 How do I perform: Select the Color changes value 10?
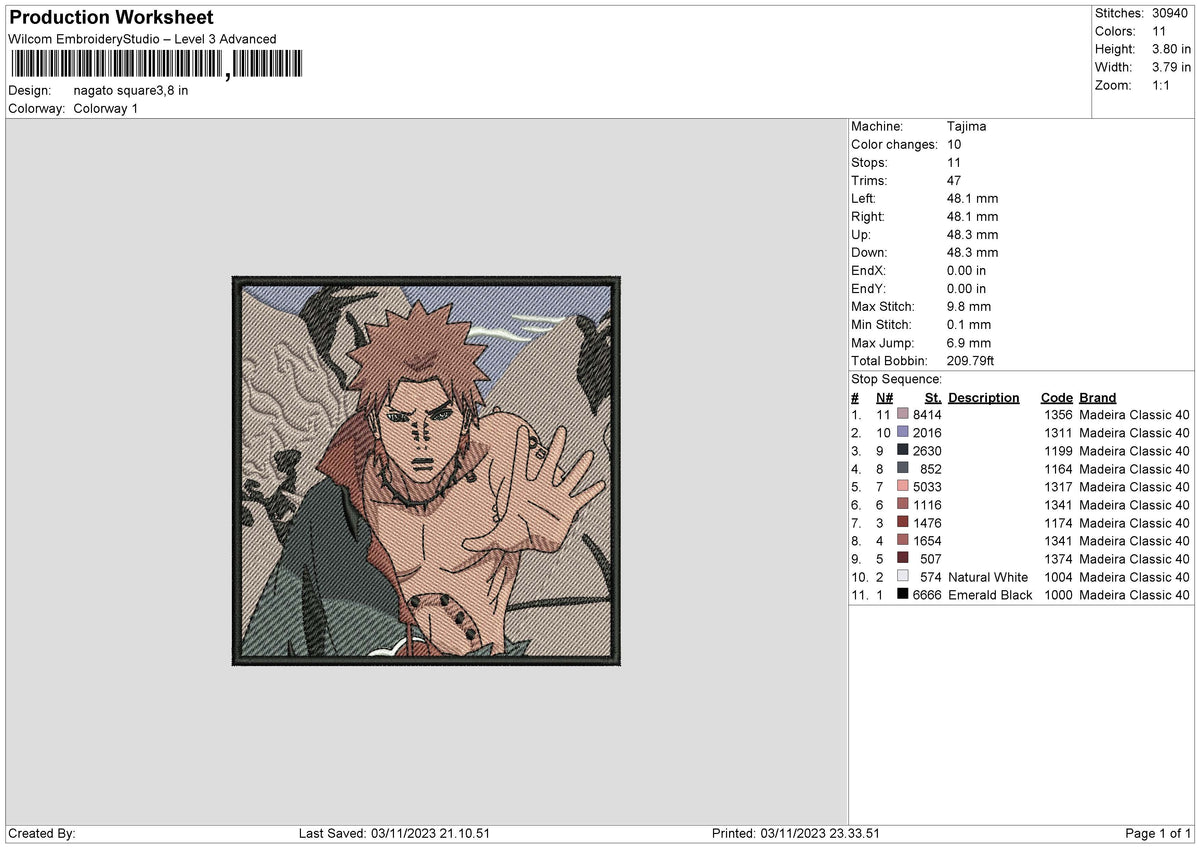click(x=954, y=145)
